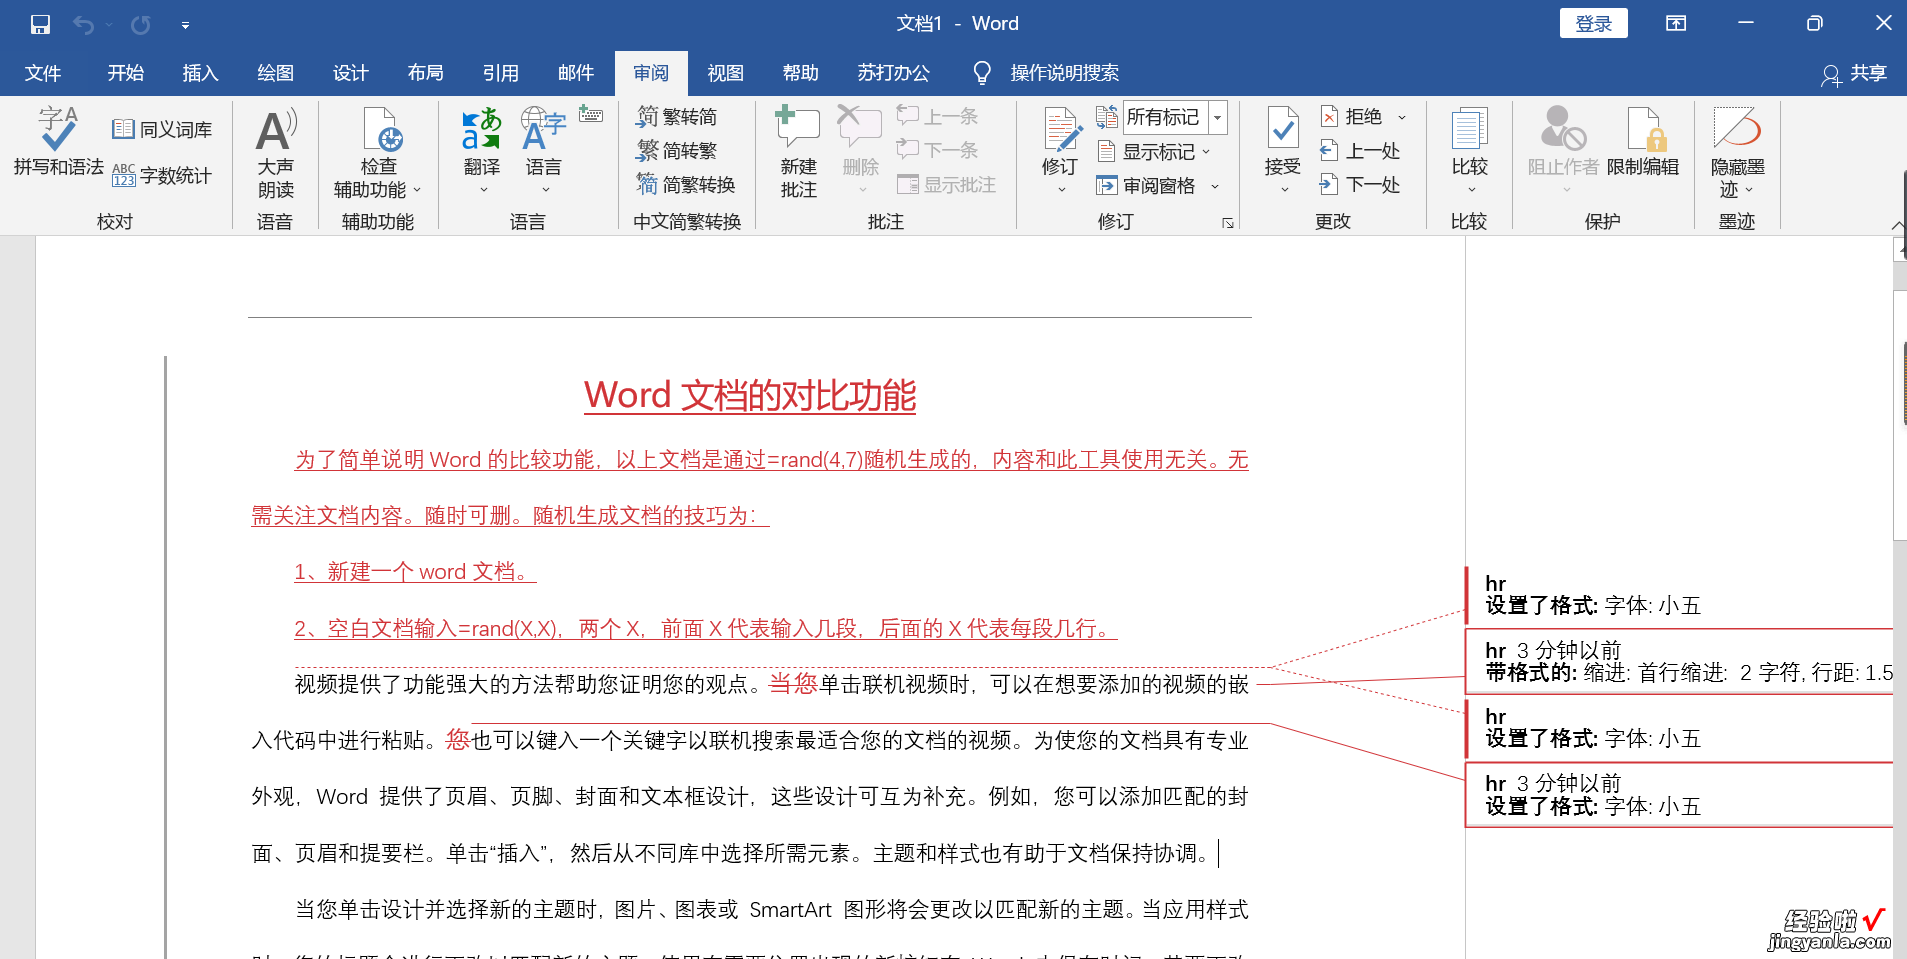The width and height of the screenshot is (1907, 959).
Task: Click the 接受 accept change icon
Action: pyautogui.click(x=1283, y=131)
